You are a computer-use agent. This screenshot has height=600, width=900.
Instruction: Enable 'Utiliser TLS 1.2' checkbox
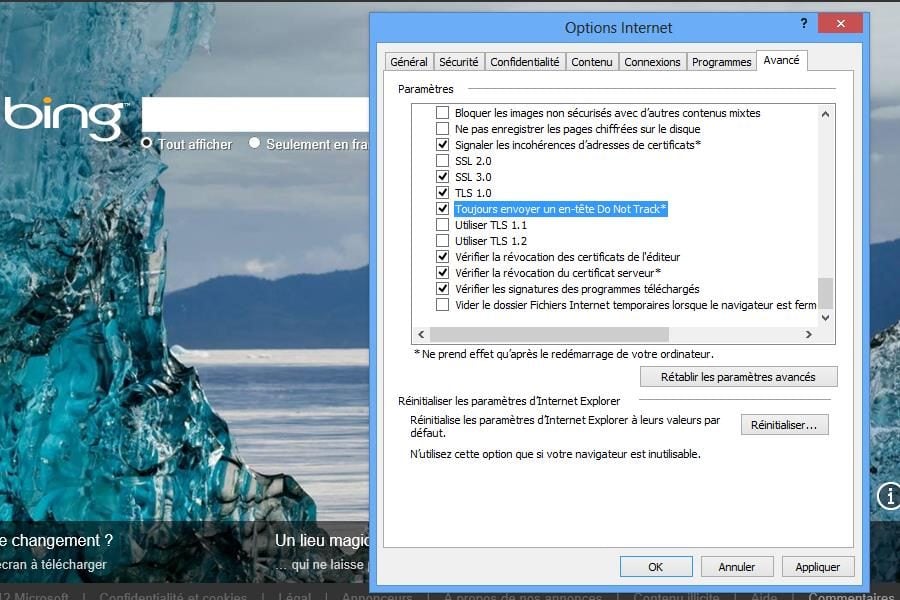point(443,241)
